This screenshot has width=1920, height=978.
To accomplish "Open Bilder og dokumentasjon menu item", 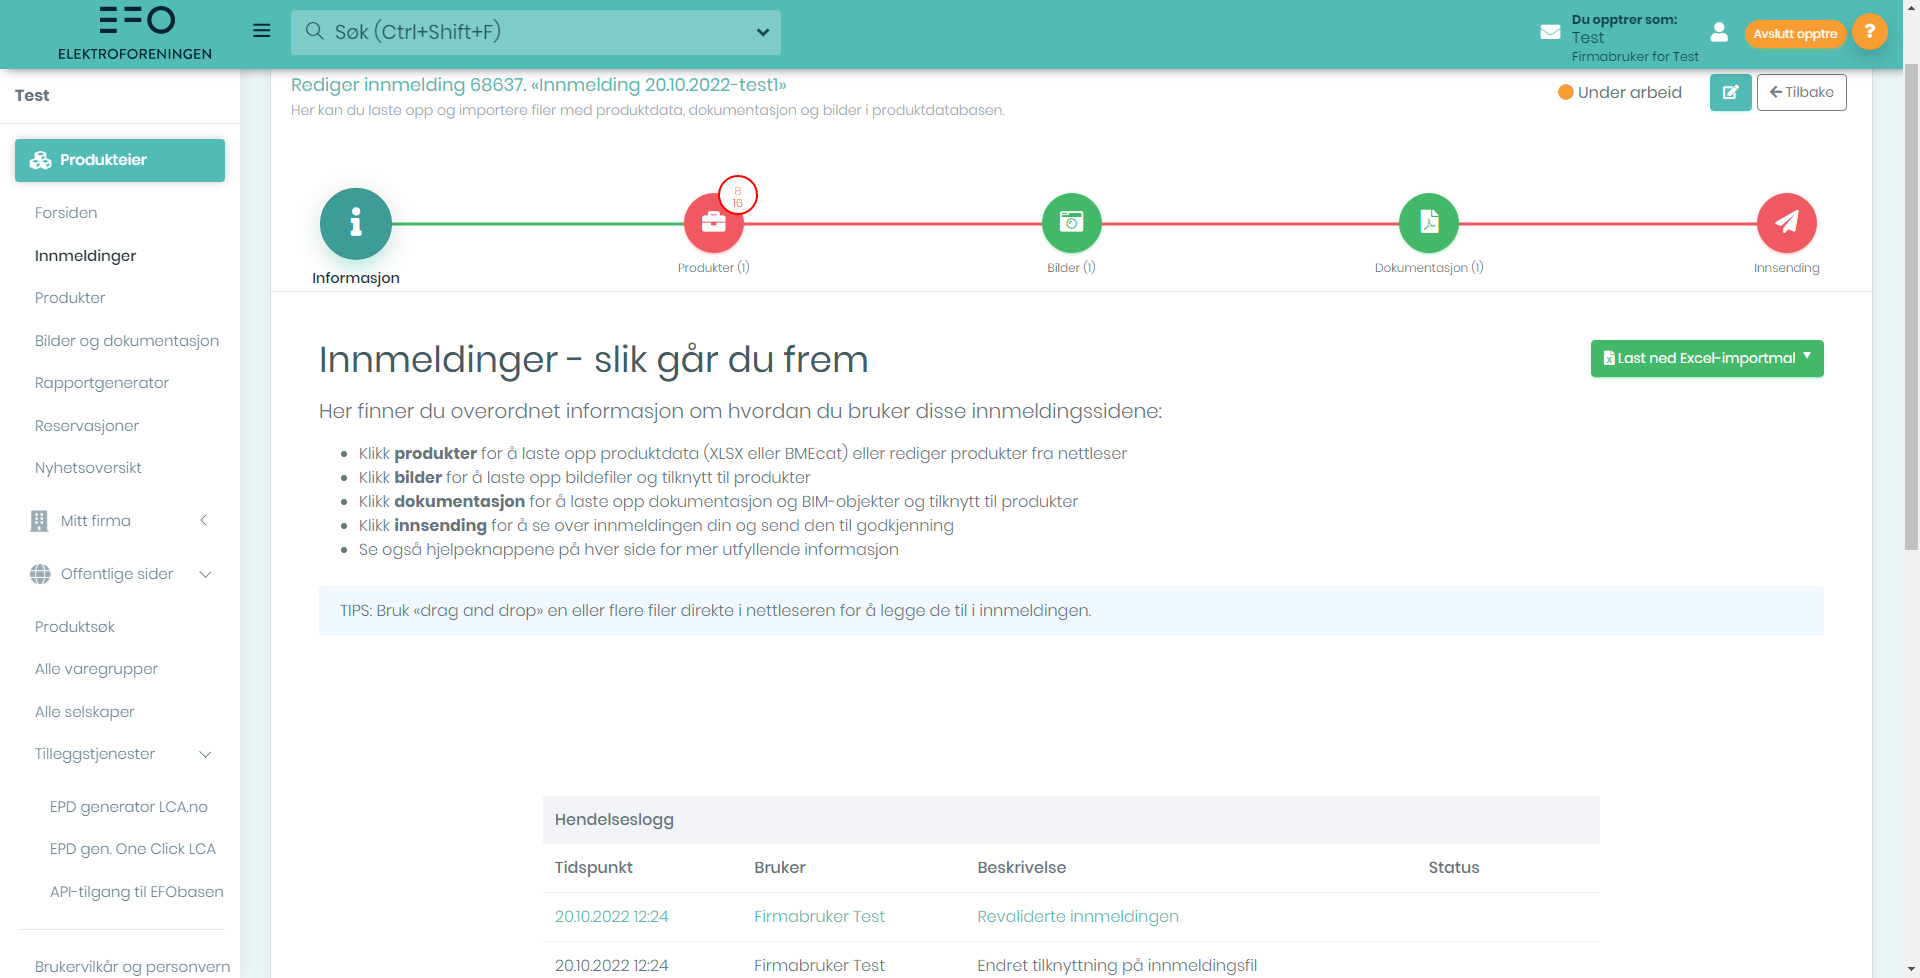I will point(127,341).
